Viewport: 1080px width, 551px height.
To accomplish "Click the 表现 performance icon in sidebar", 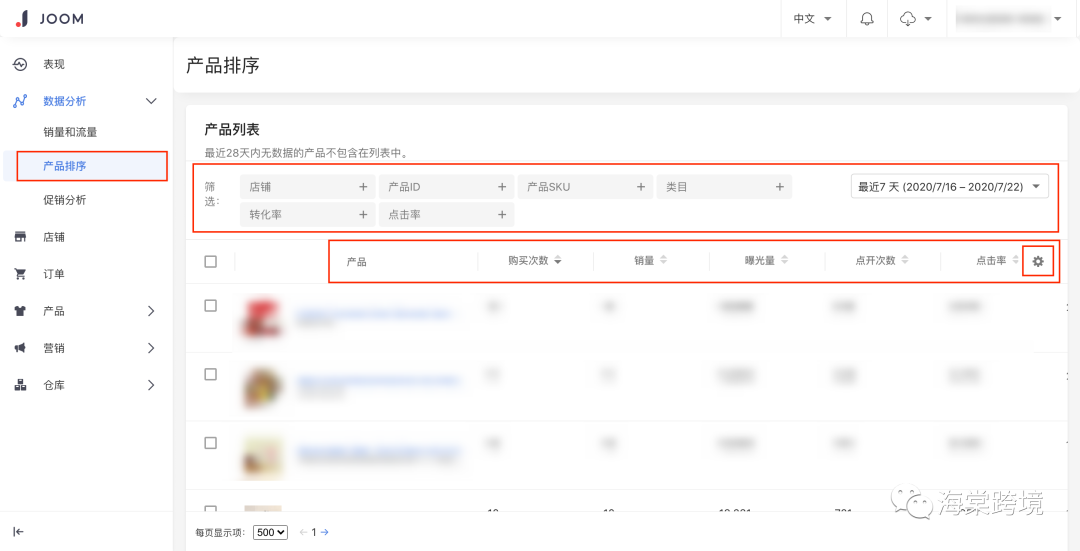I will pos(20,64).
